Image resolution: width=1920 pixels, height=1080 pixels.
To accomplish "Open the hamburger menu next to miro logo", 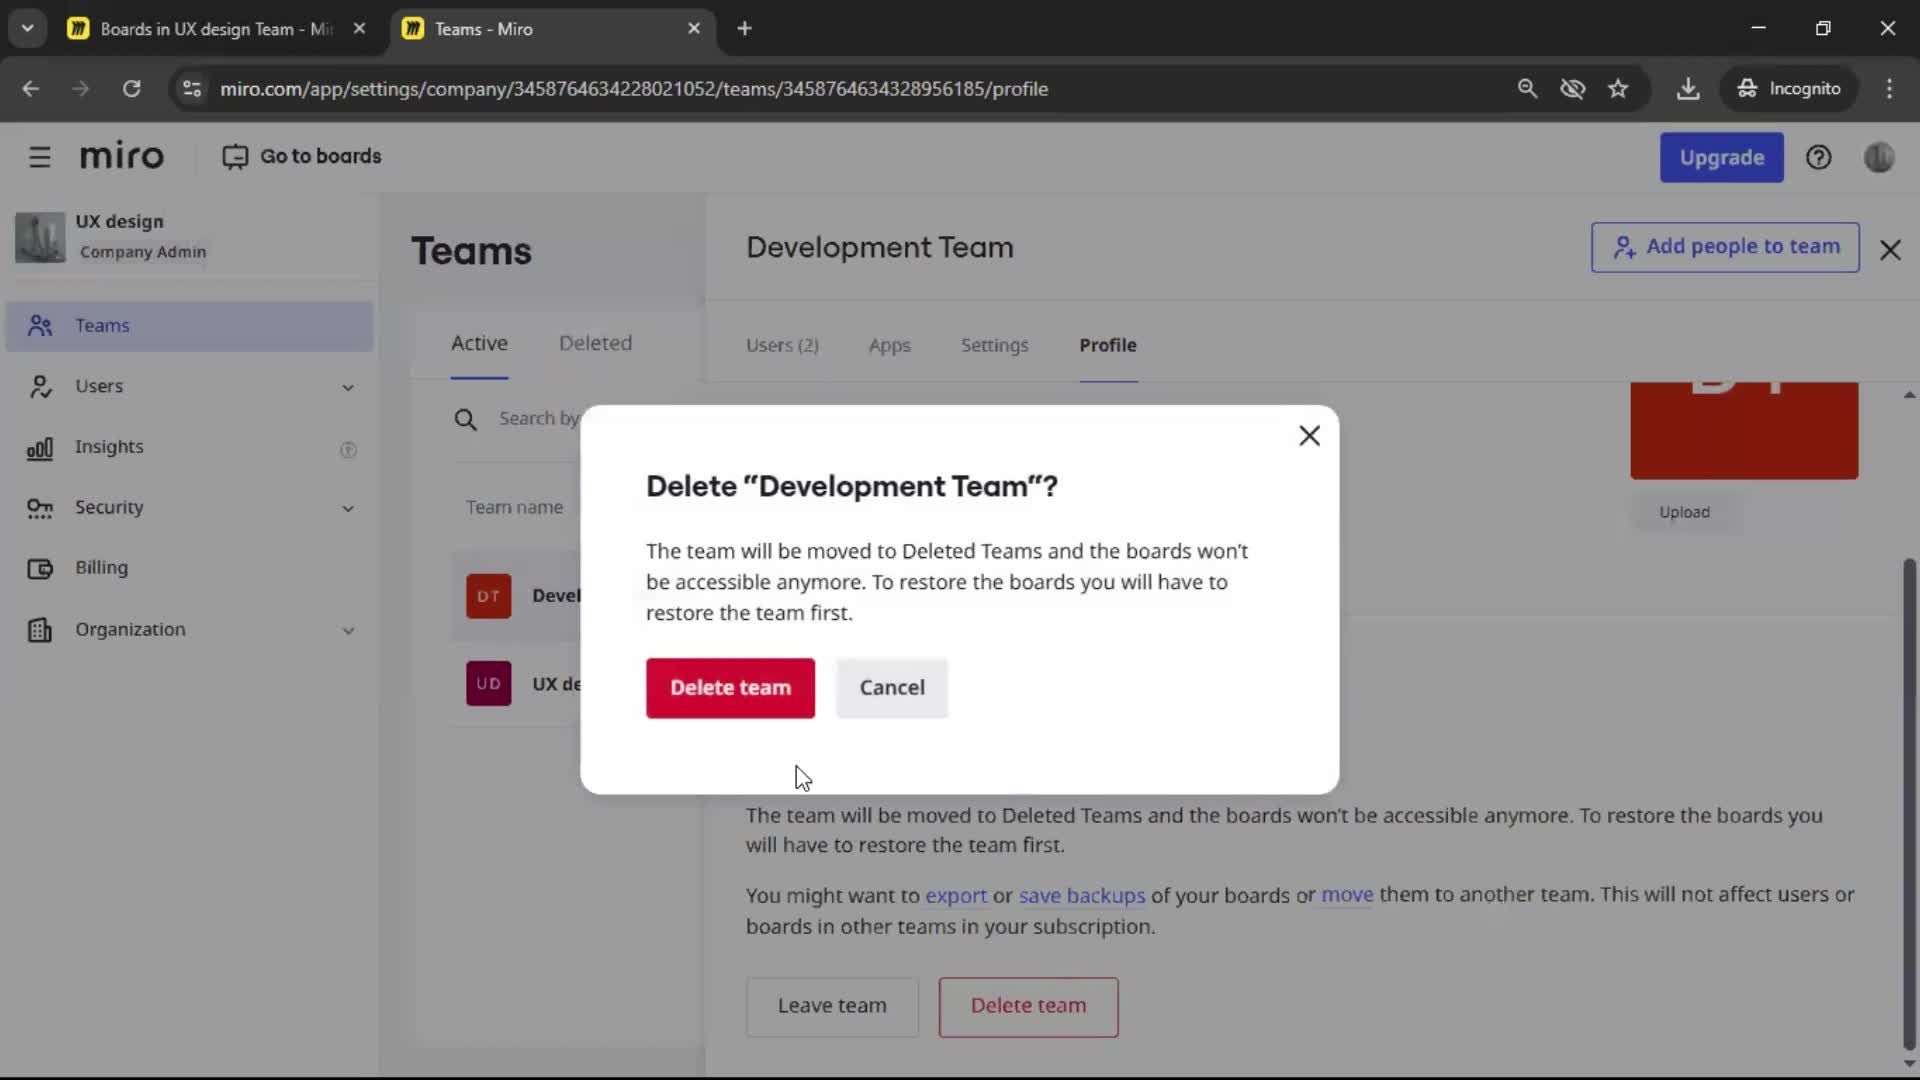I will tap(40, 157).
